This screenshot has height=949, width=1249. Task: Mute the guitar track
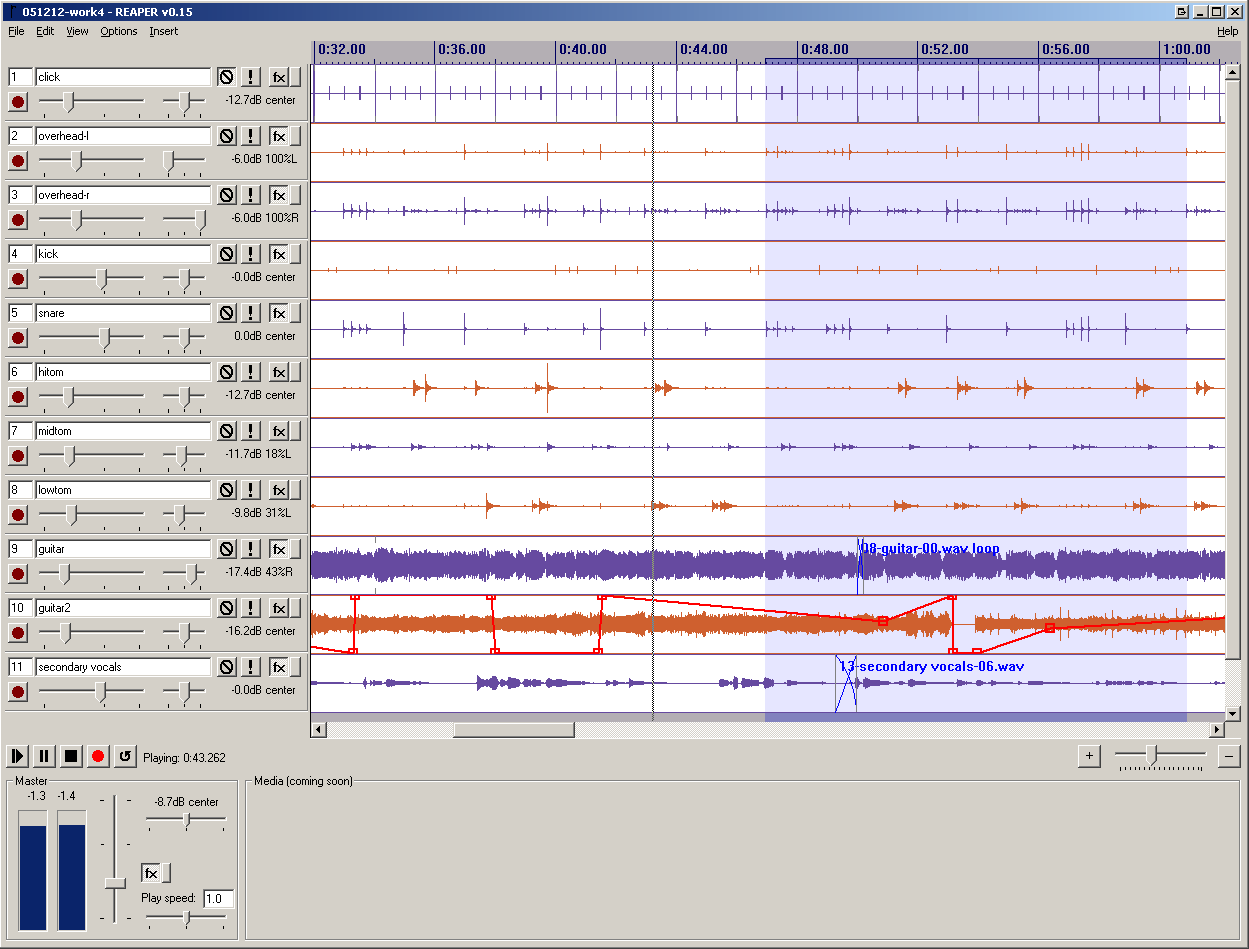[227, 549]
